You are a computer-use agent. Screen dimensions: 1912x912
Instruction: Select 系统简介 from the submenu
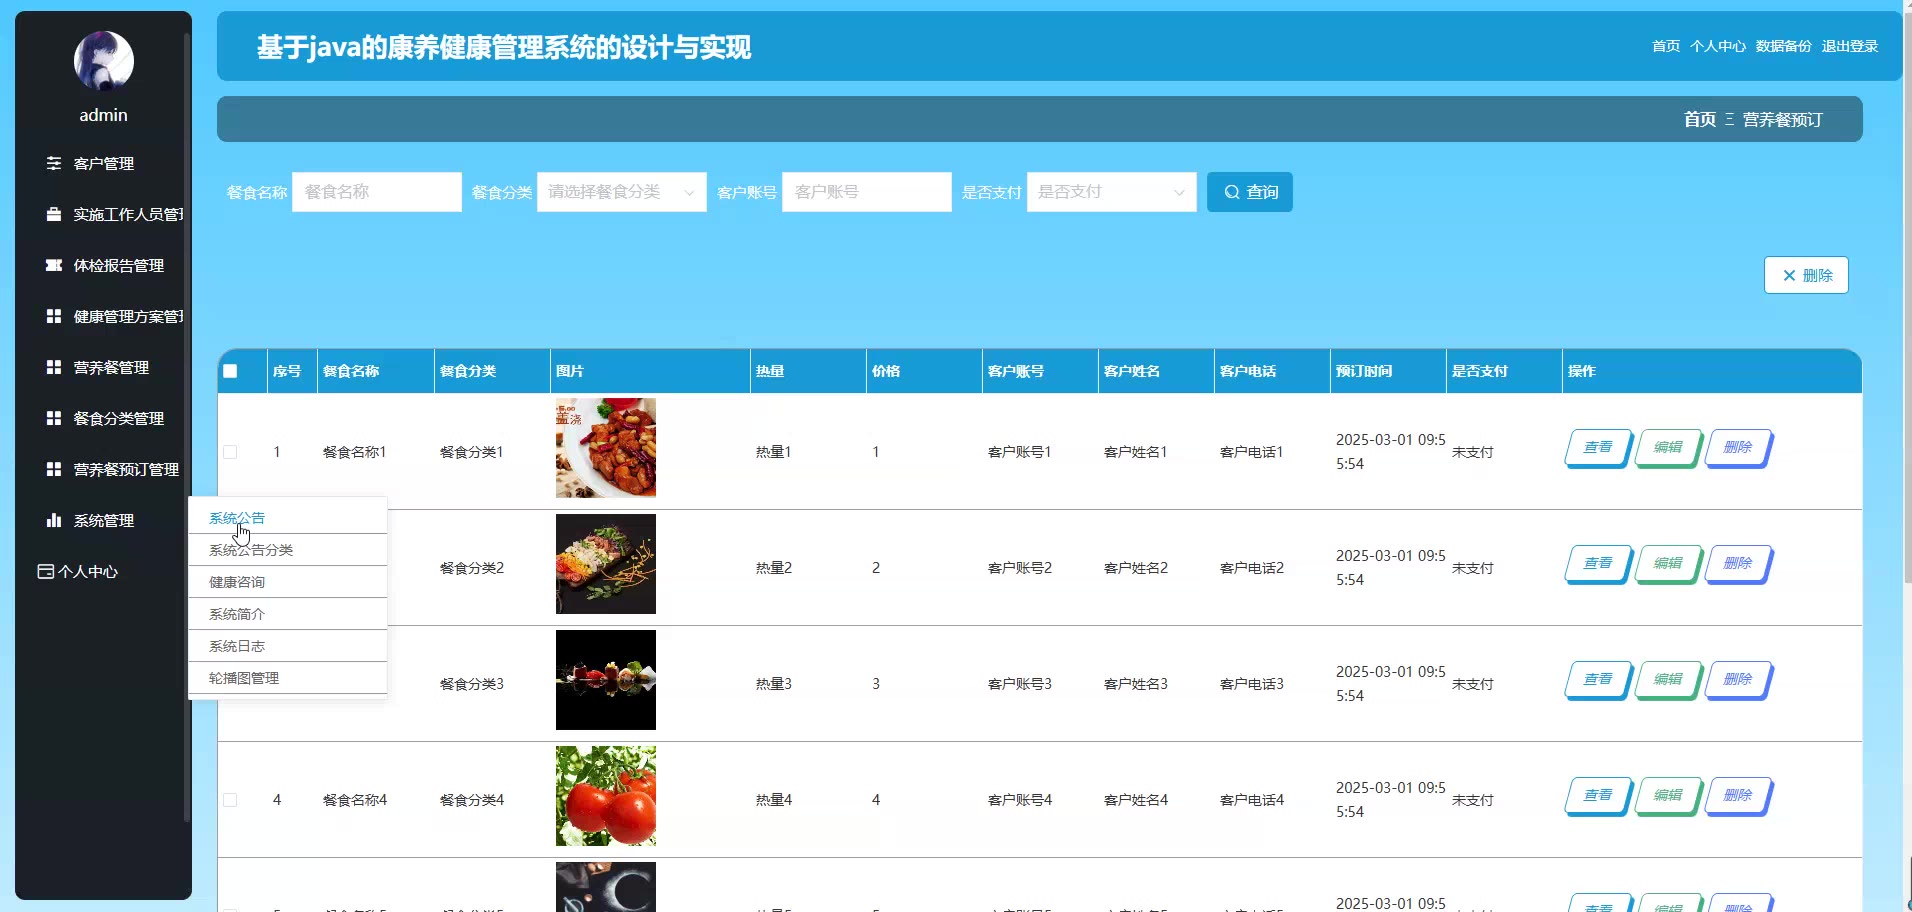pyautogui.click(x=288, y=614)
